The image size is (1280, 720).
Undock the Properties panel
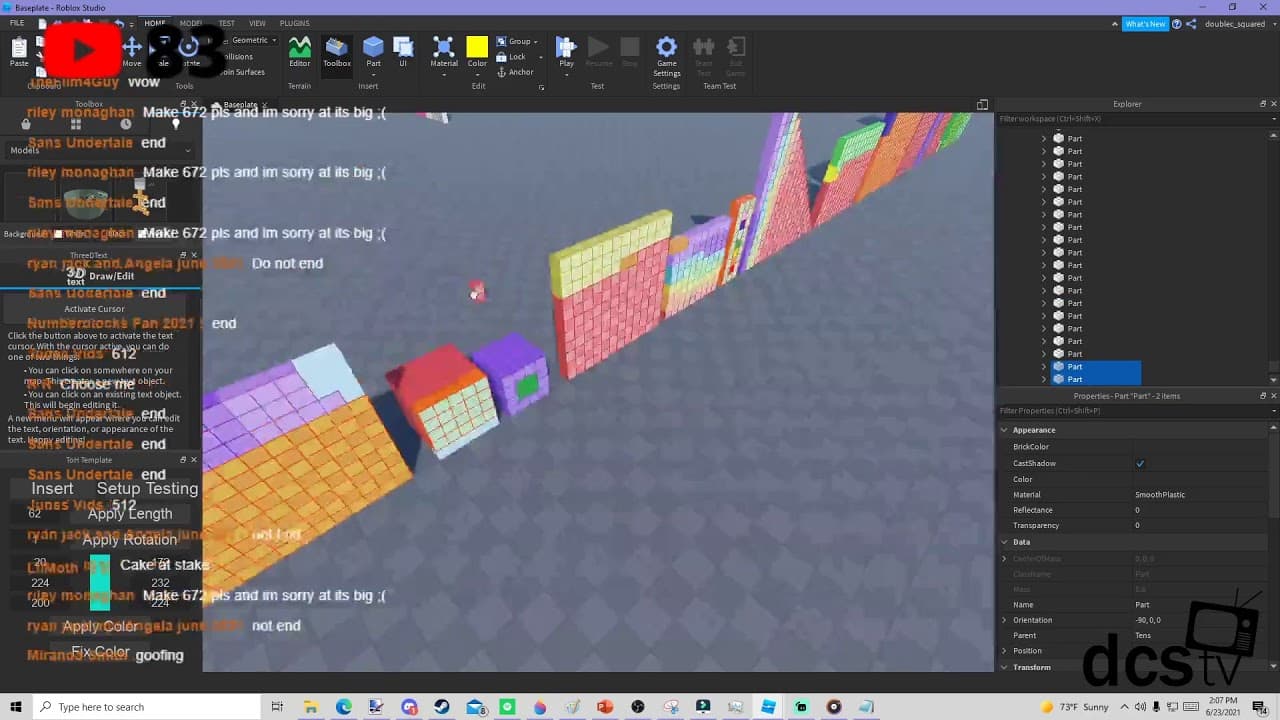(x=1262, y=396)
